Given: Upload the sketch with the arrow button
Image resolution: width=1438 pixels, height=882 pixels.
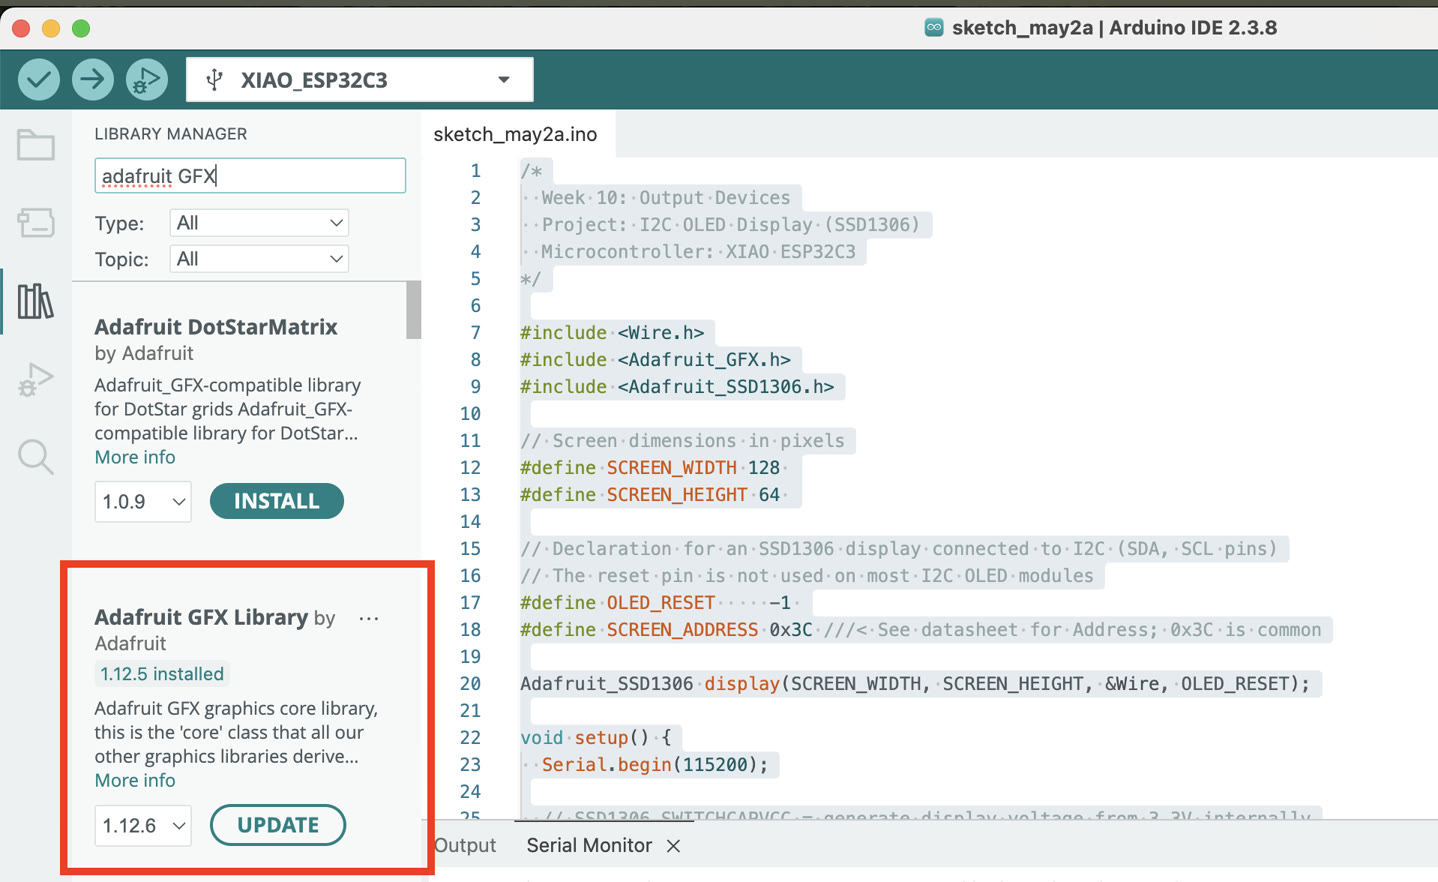Looking at the screenshot, I should click(92, 80).
